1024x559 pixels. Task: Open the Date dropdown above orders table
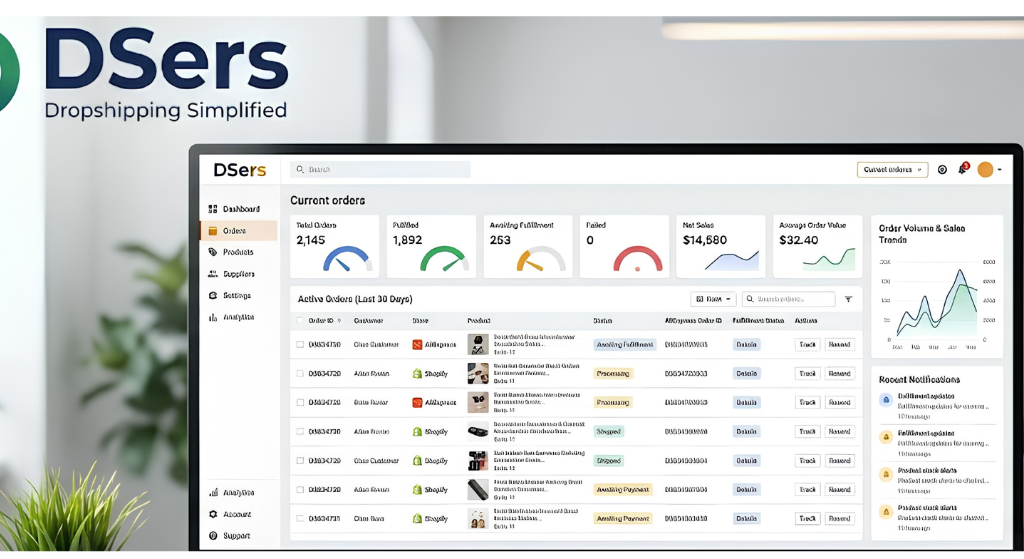click(x=713, y=299)
